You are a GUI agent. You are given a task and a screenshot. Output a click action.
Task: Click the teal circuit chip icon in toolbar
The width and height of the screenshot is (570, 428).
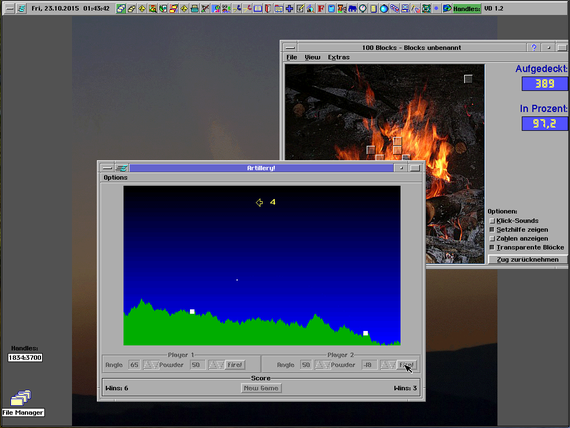(426, 8)
